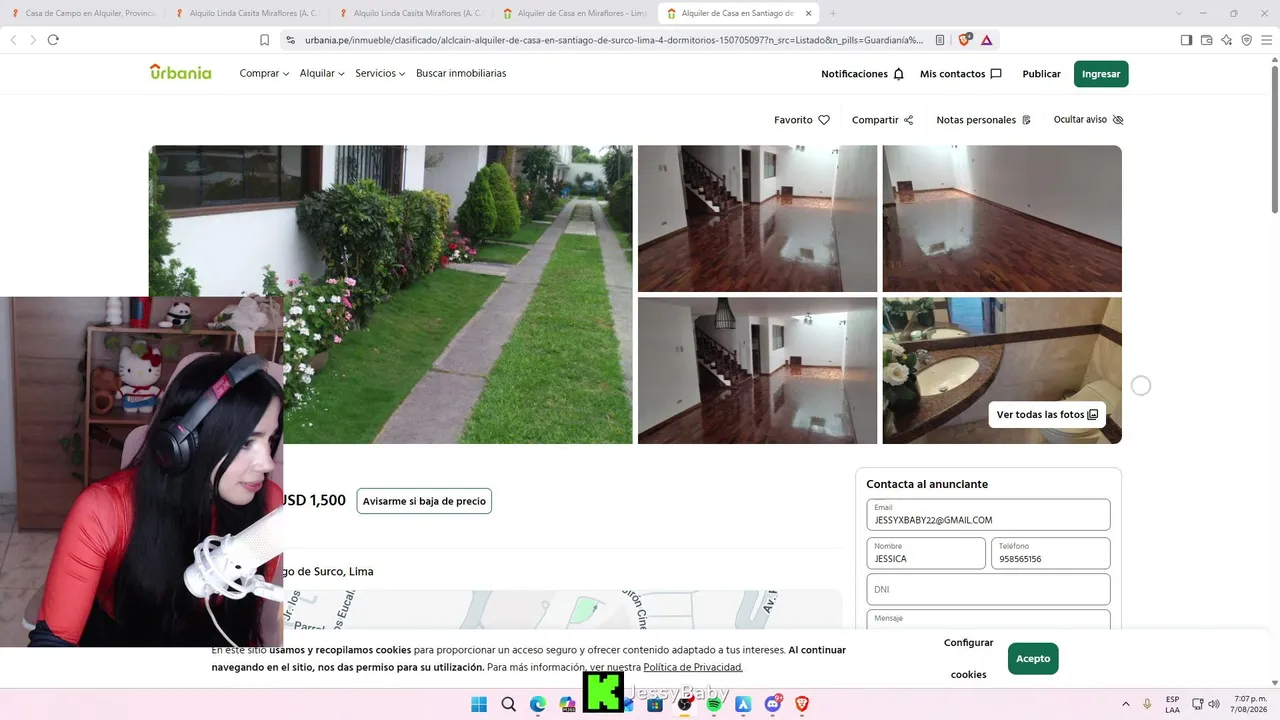Toggle browser sidebar panel
This screenshot has height=720, width=1280.
(x=1186, y=40)
